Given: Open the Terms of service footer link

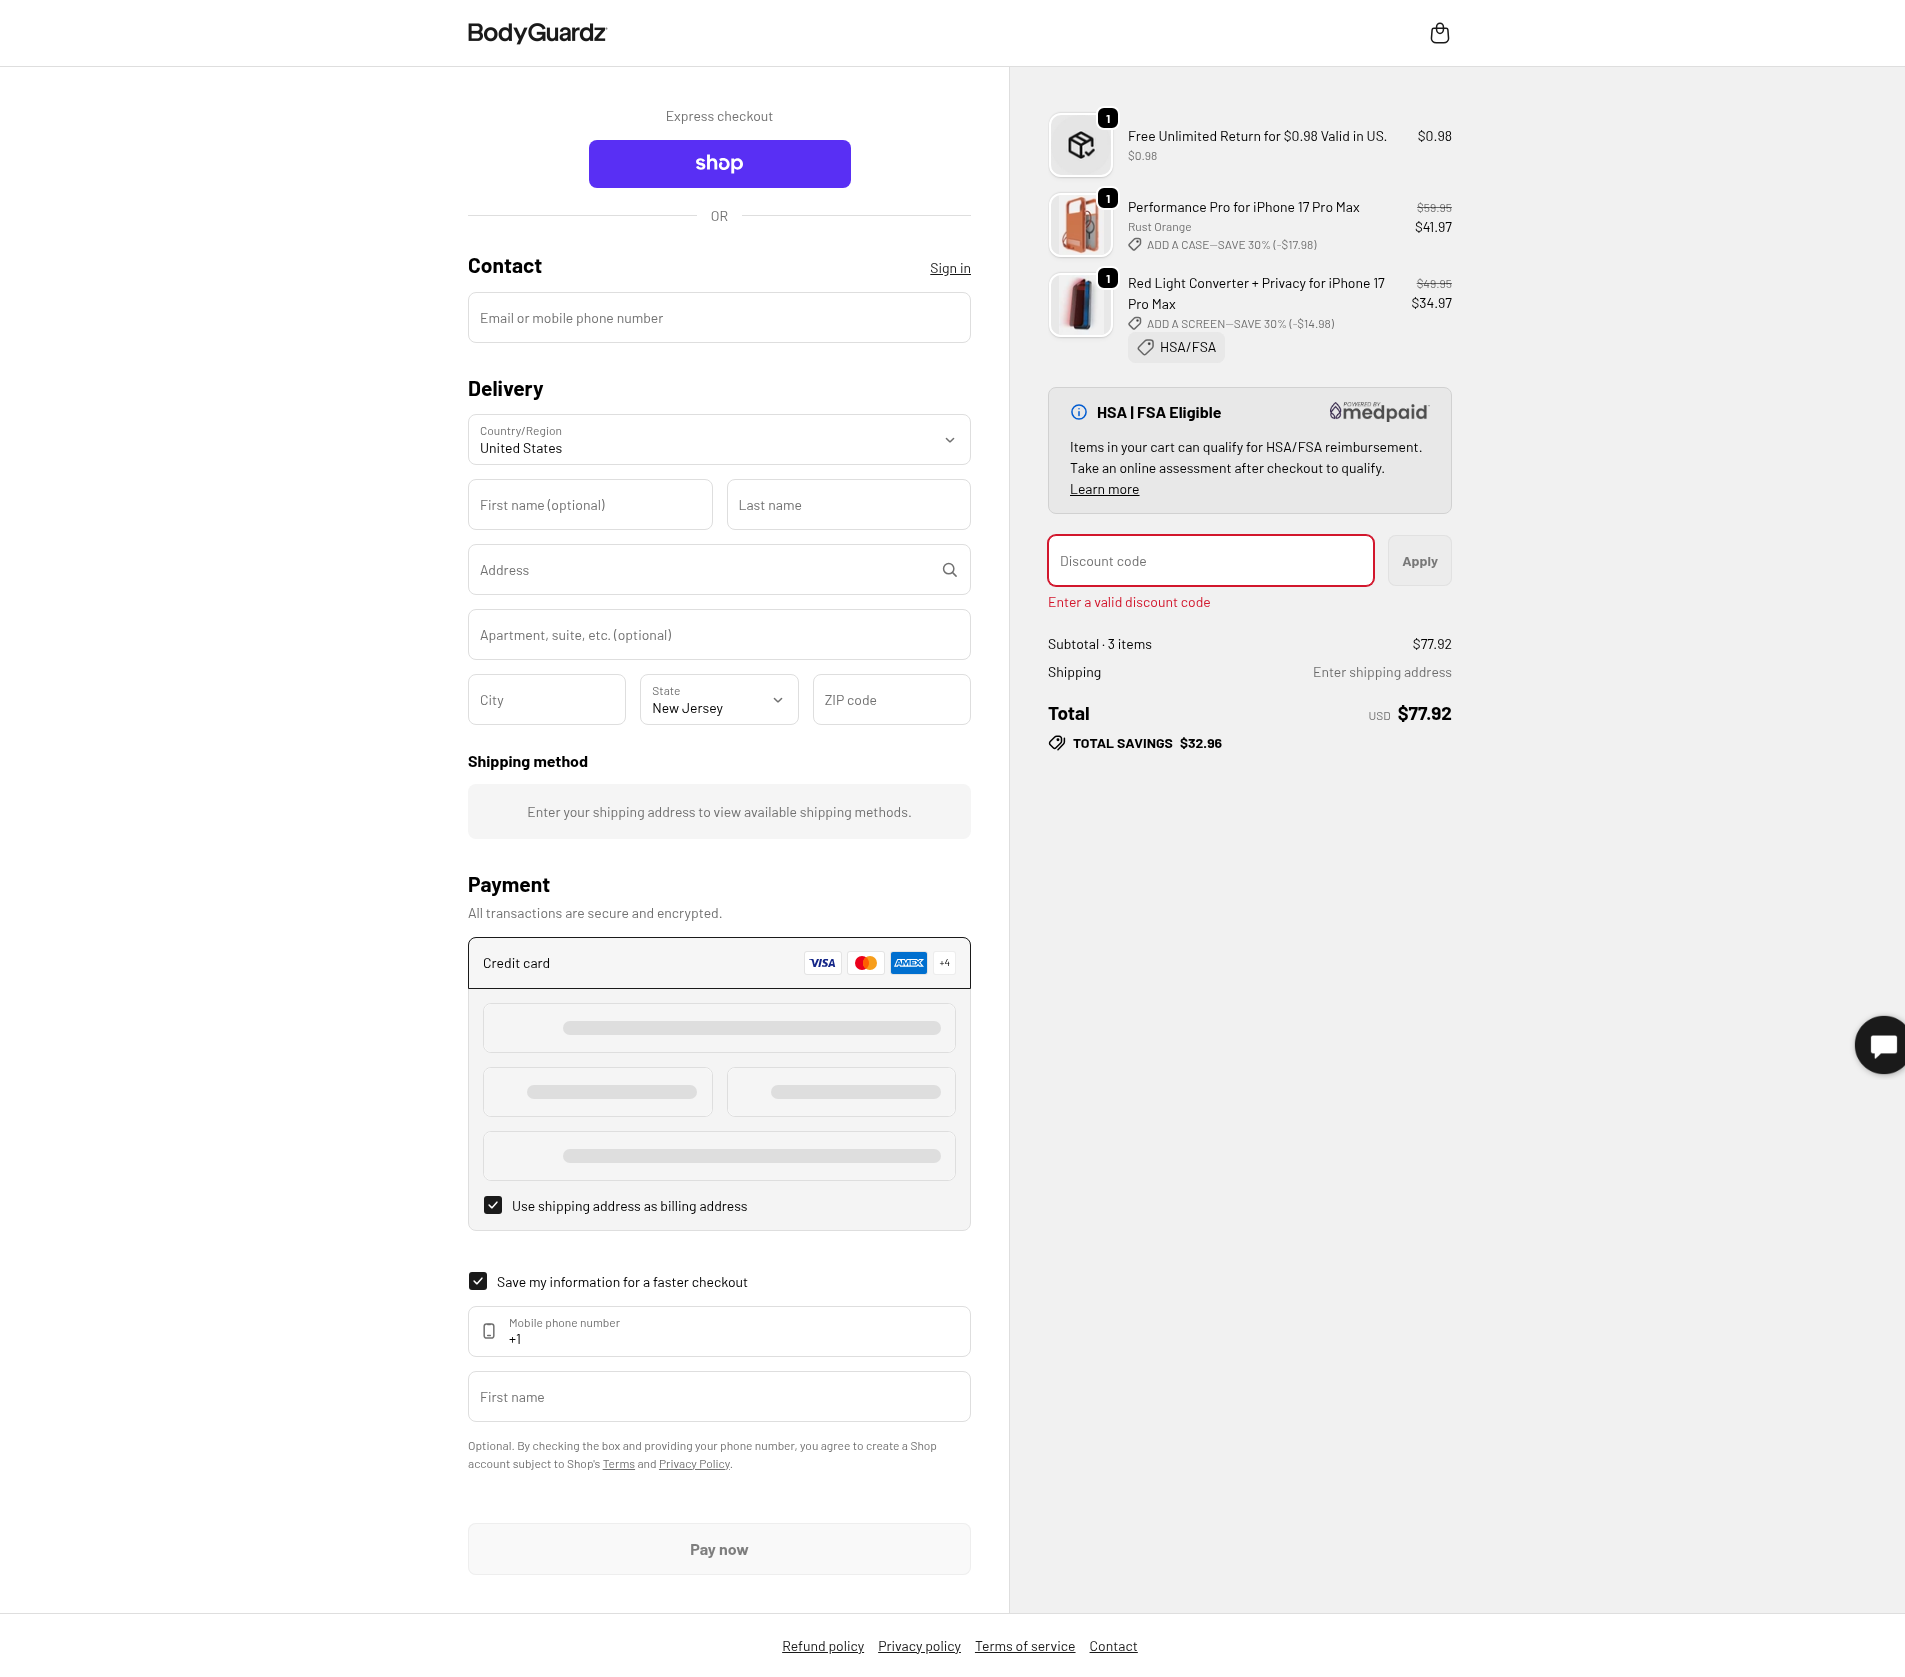Looking at the screenshot, I should click(1024, 1646).
